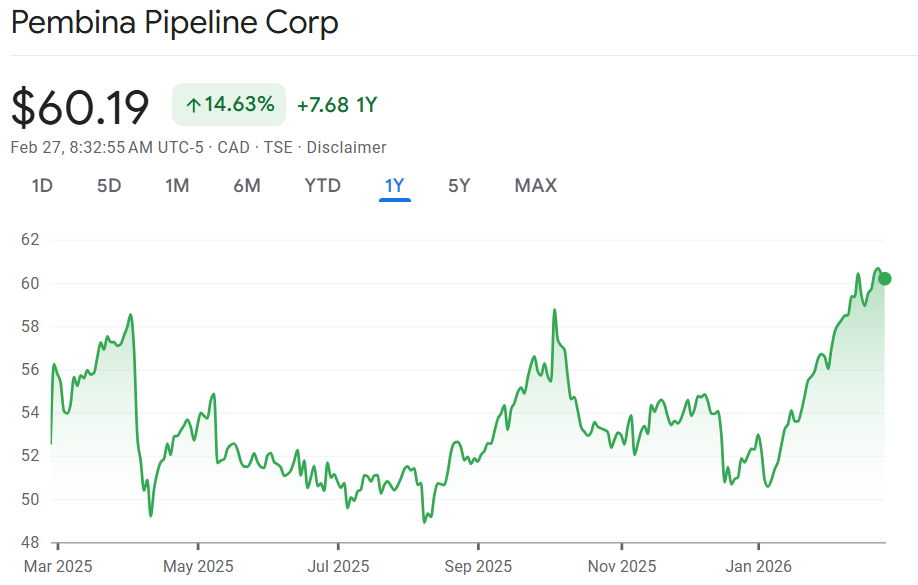Switch chart to 6M range
Screen dimensions: 918x585
point(247,185)
